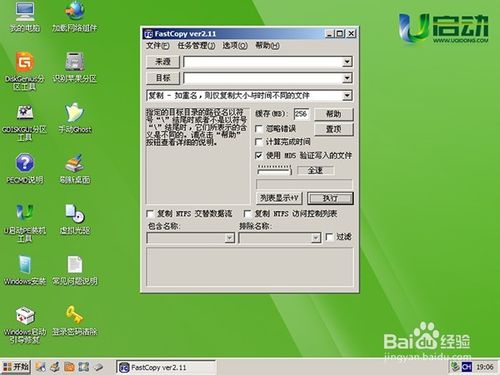Open the Apple partition recognition icon

pos(74,67)
